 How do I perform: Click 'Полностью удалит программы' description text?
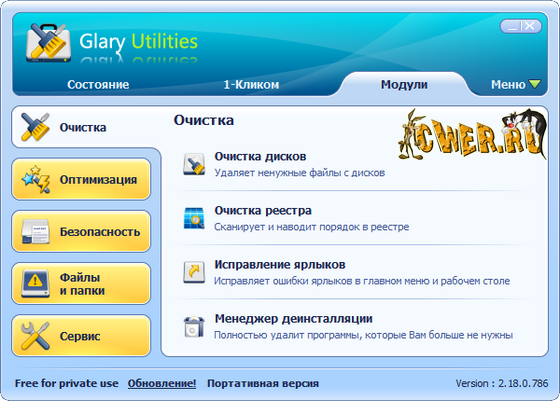coord(363,335)
